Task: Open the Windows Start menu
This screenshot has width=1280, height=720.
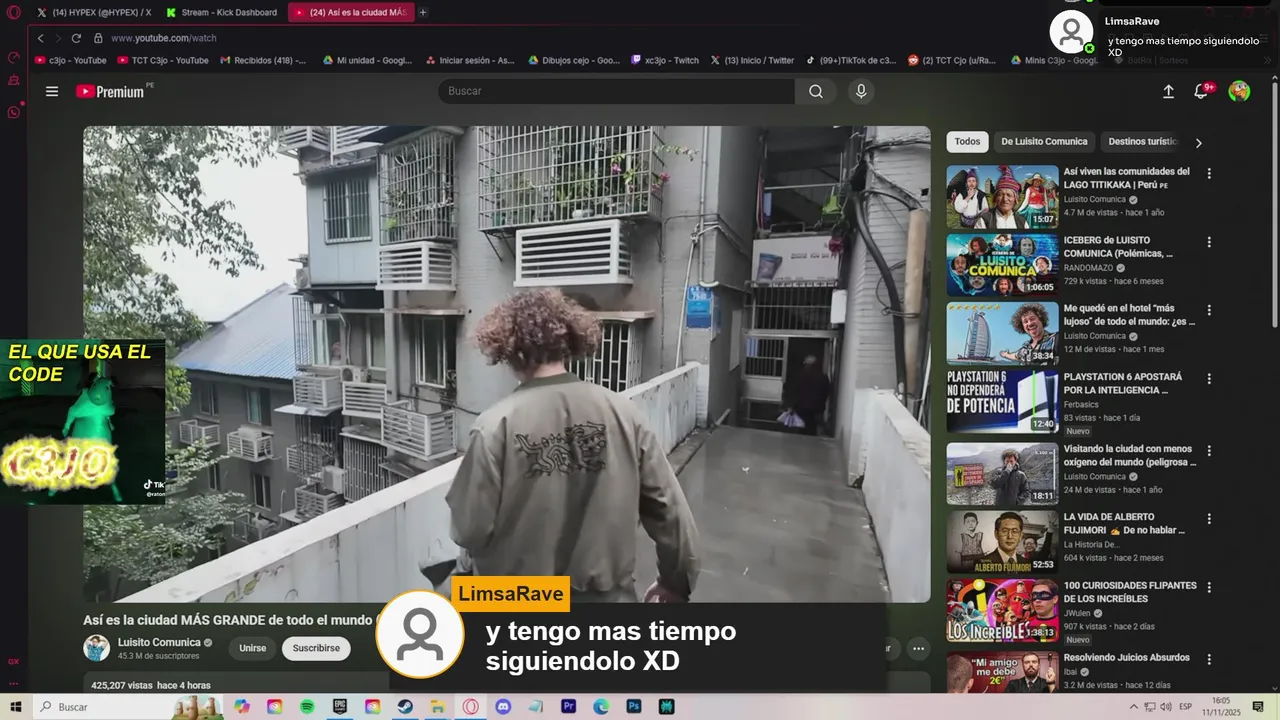Action: [x=14, y=707]
